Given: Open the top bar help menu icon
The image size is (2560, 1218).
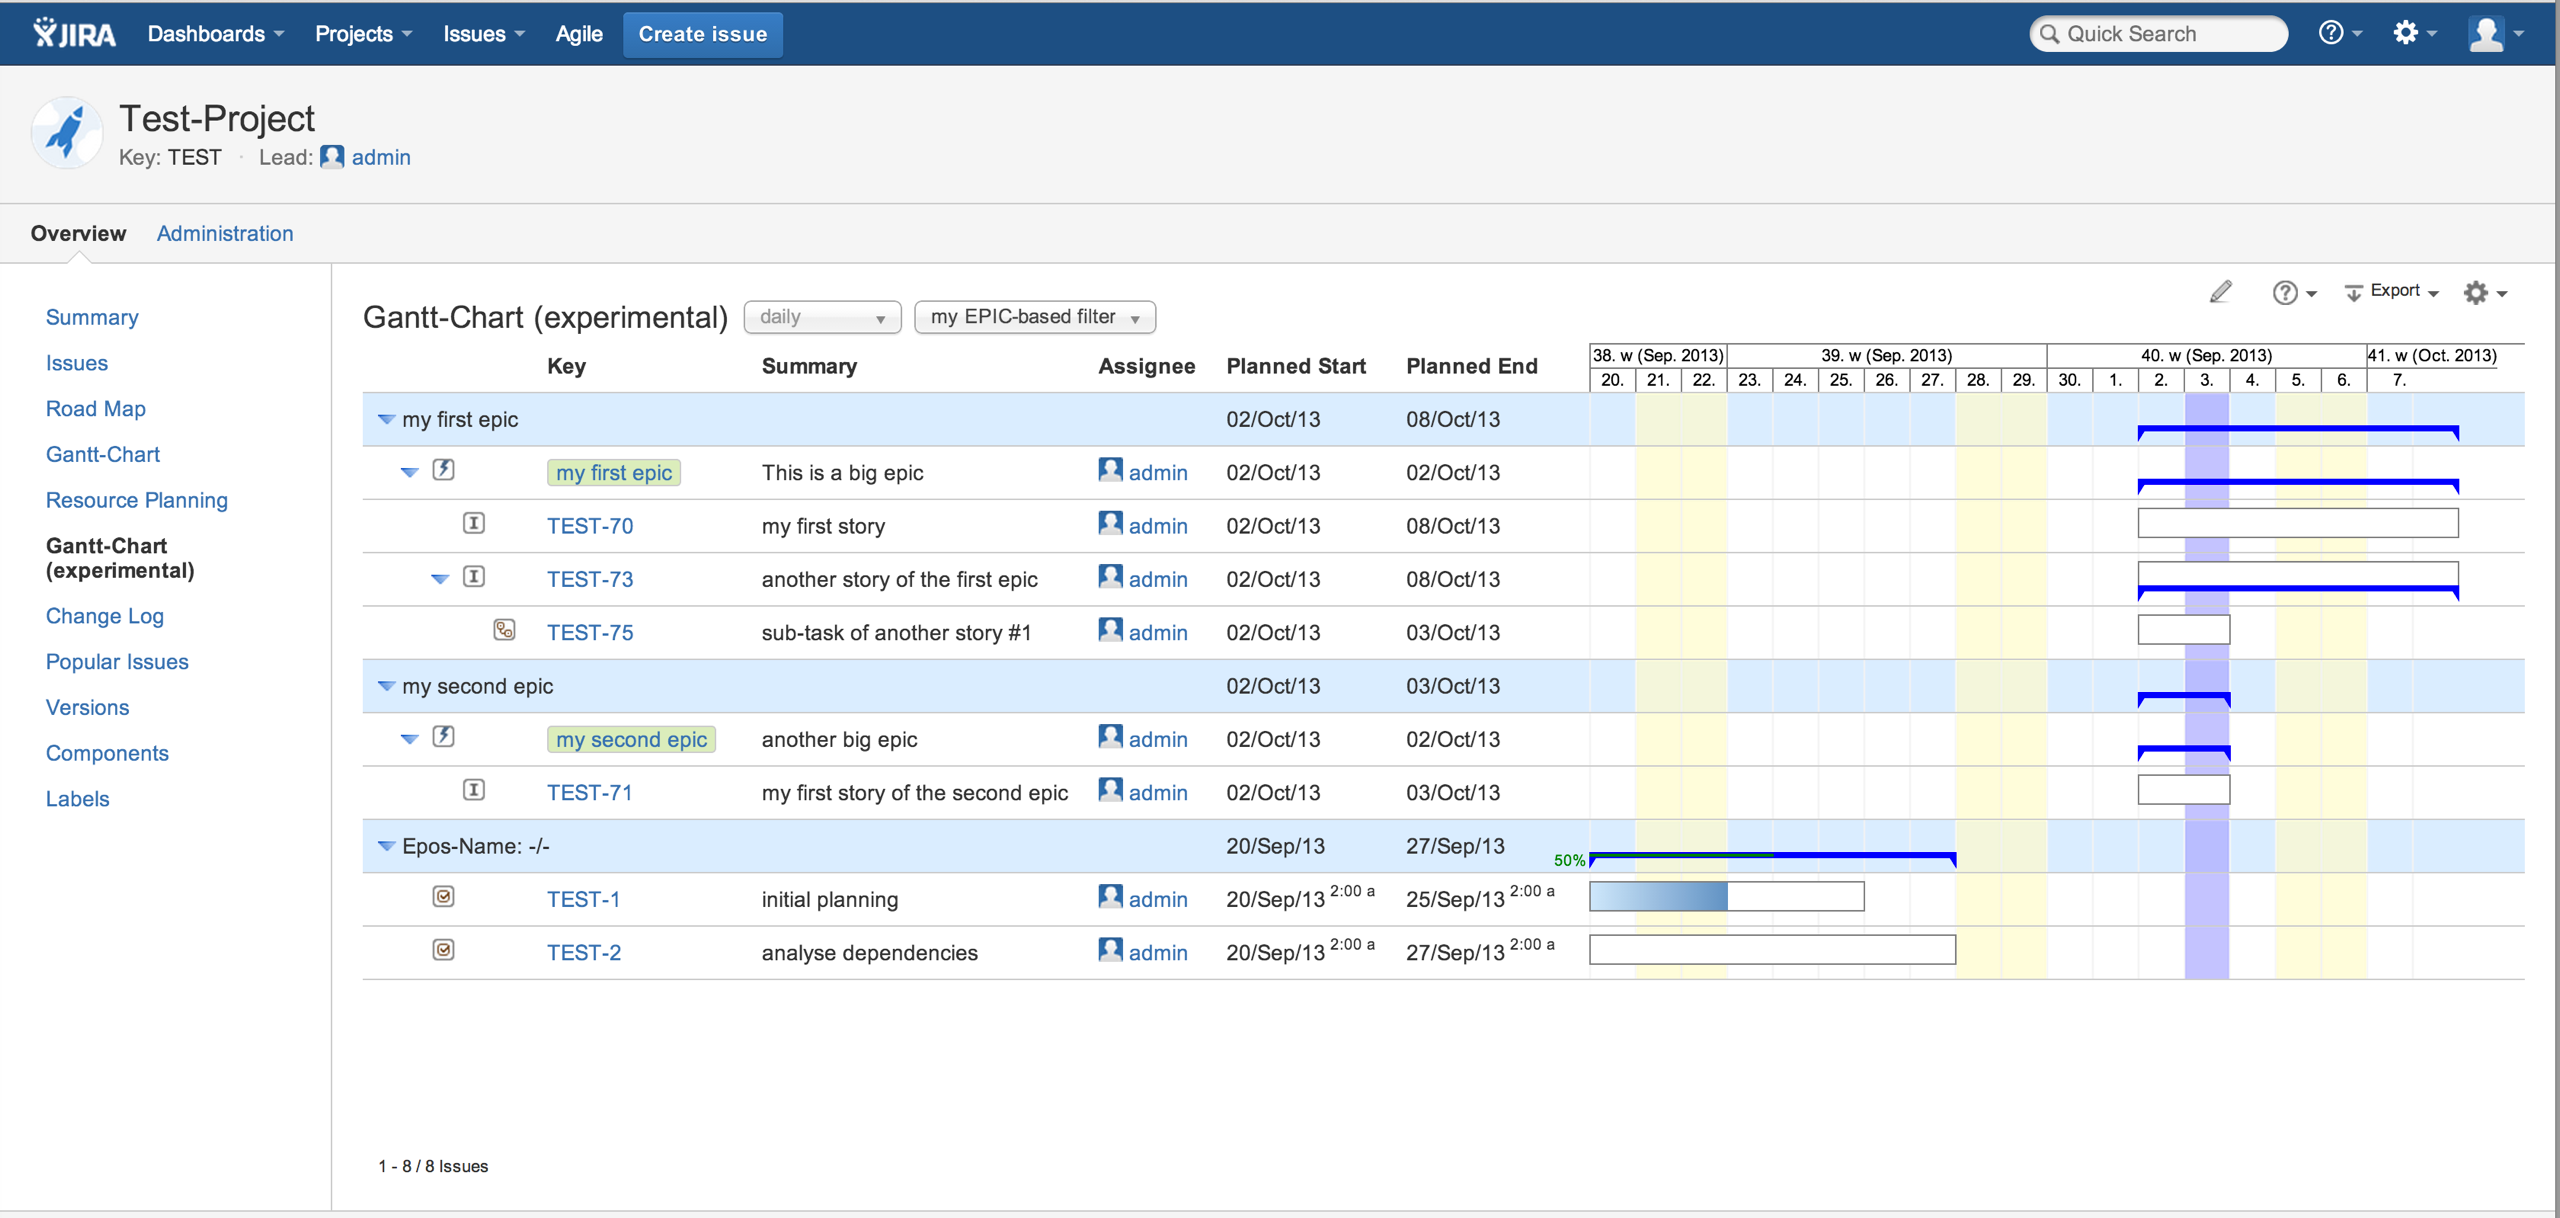Looking at the screenshot, I should (2340, 33).
